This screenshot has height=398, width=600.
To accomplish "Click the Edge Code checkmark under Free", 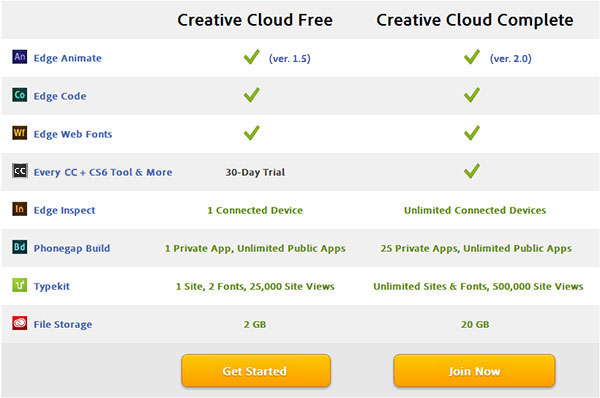I will (252, 95).
